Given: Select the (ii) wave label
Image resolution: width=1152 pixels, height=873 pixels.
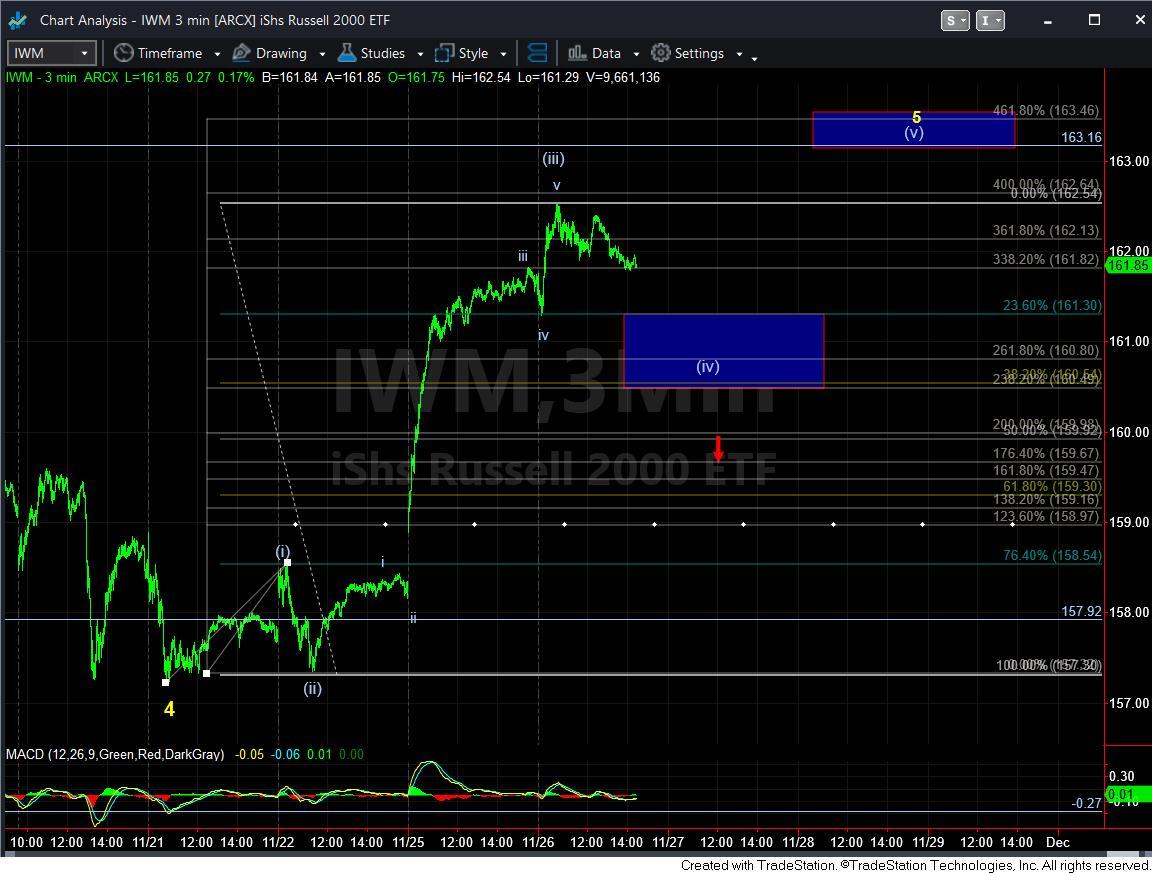Looking at the screenshot, I should pos(312,689).
